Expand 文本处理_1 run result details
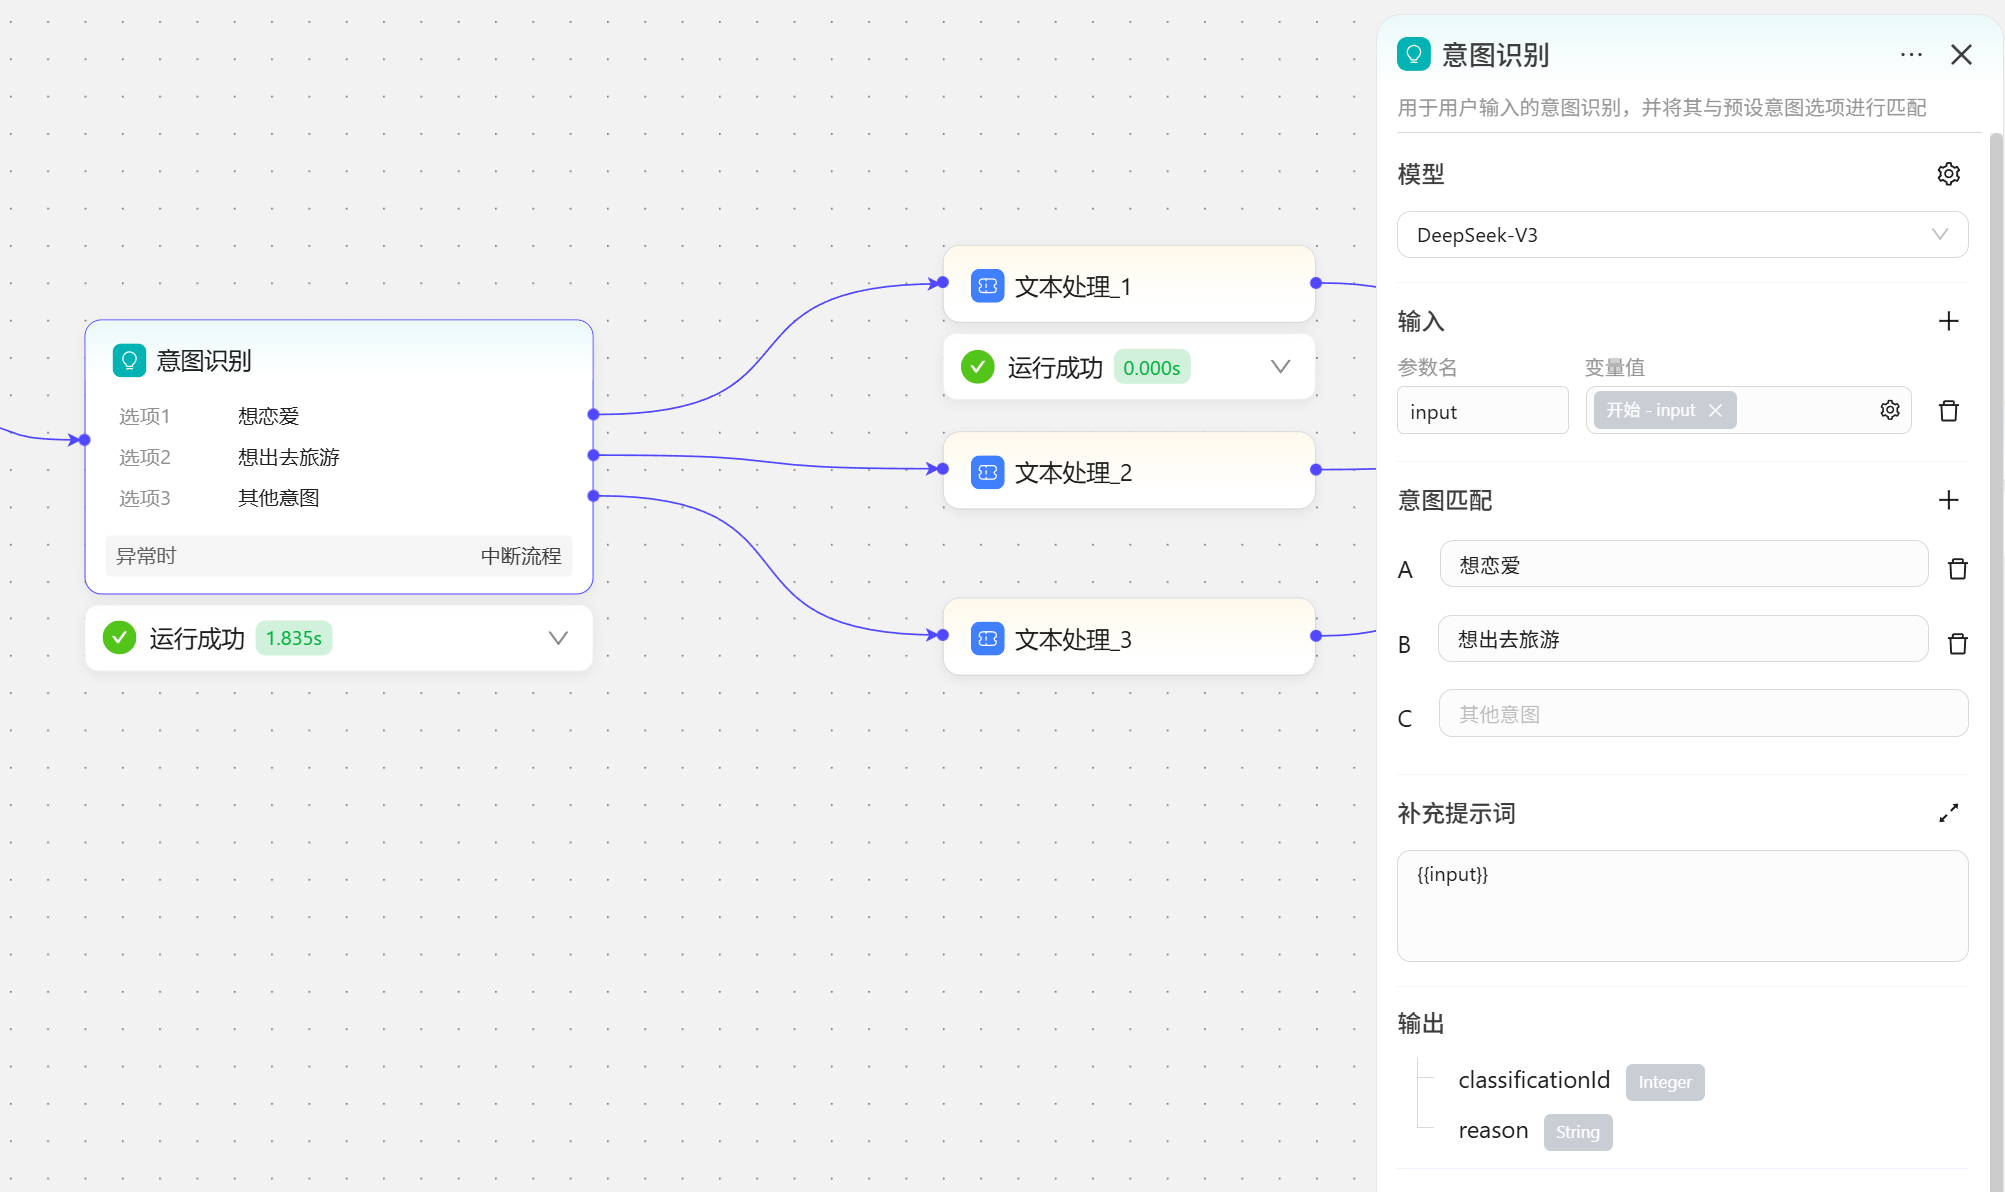The image size is (2005, 1192). click(1280, 367)
